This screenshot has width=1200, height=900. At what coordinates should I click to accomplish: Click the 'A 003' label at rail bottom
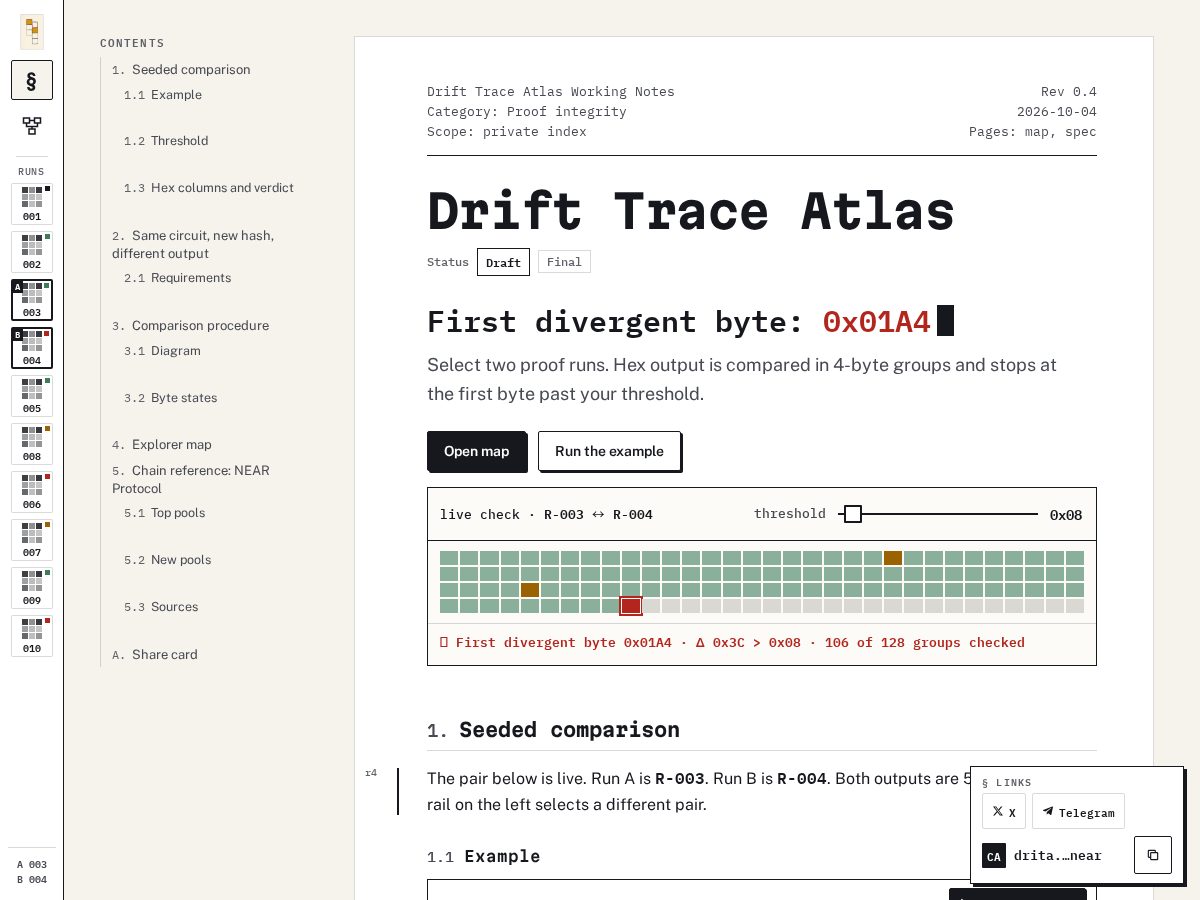tap(32, 865)
